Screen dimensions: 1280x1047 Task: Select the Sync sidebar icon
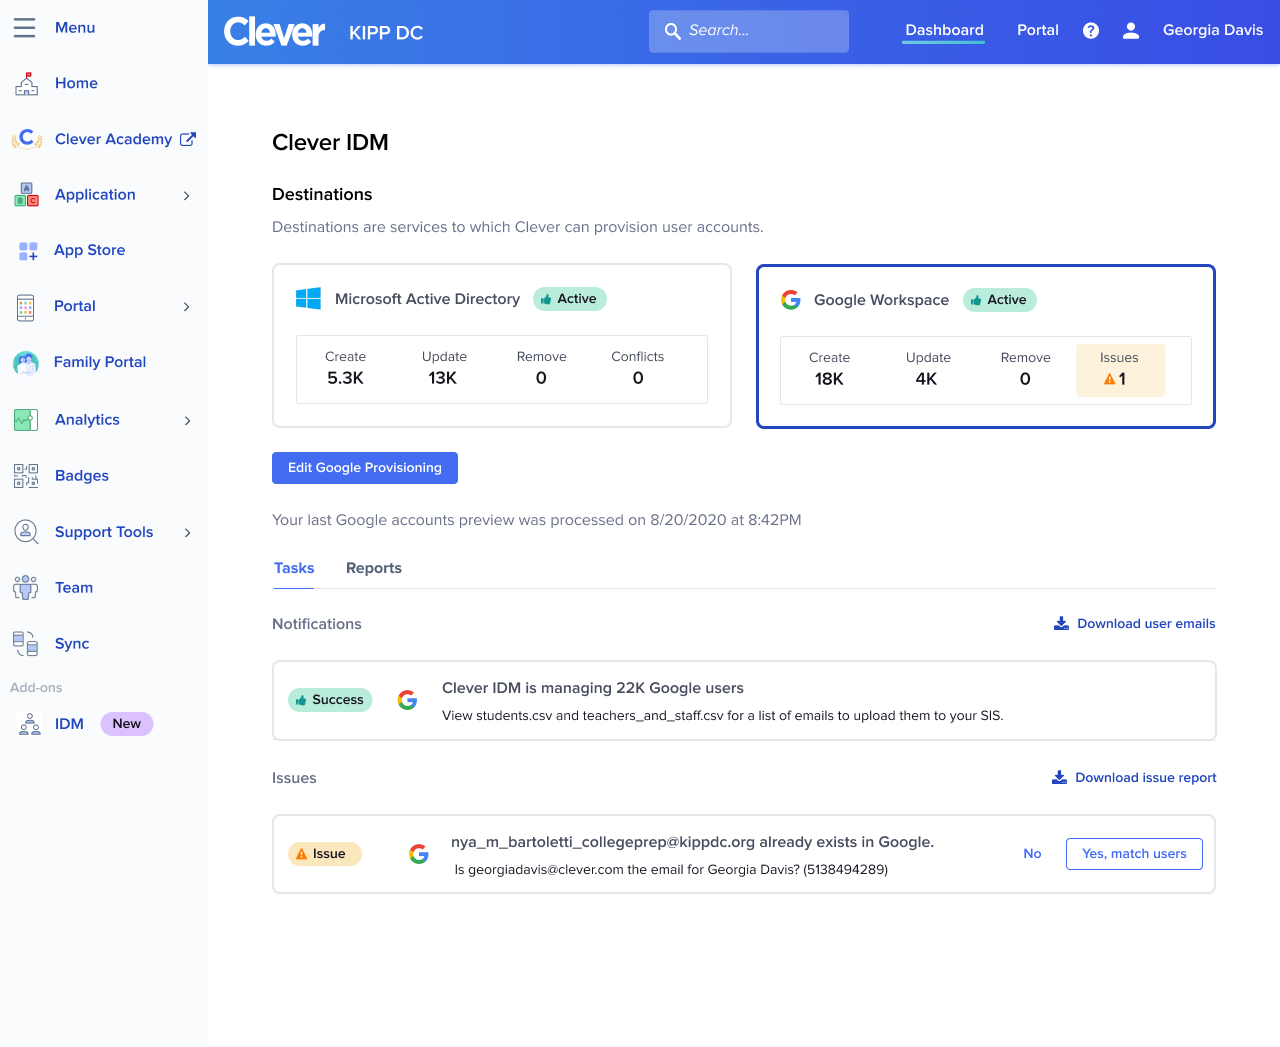[25, 643]
